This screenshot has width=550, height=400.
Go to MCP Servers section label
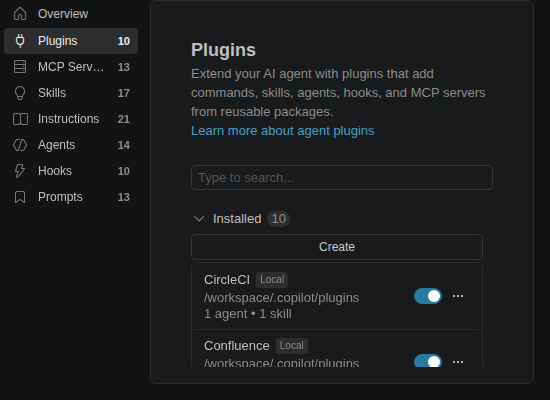(x=71, y=67)
